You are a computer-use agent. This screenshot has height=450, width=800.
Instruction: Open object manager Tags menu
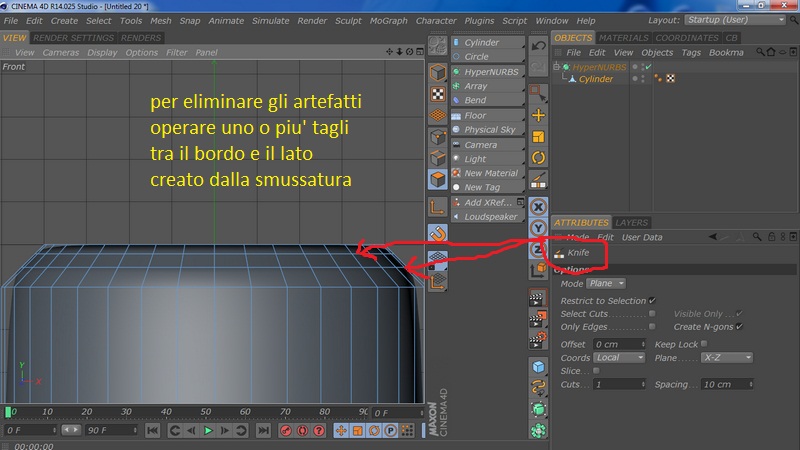(x=691, y=53)
